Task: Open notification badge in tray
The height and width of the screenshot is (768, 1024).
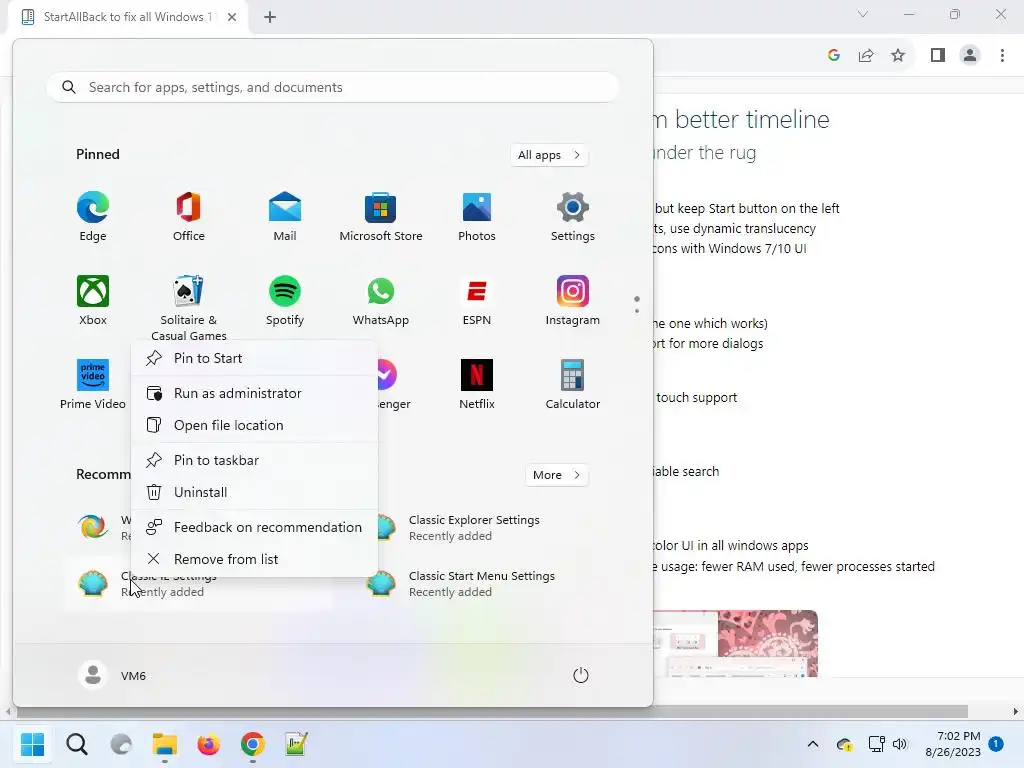Action: (996, 744)
